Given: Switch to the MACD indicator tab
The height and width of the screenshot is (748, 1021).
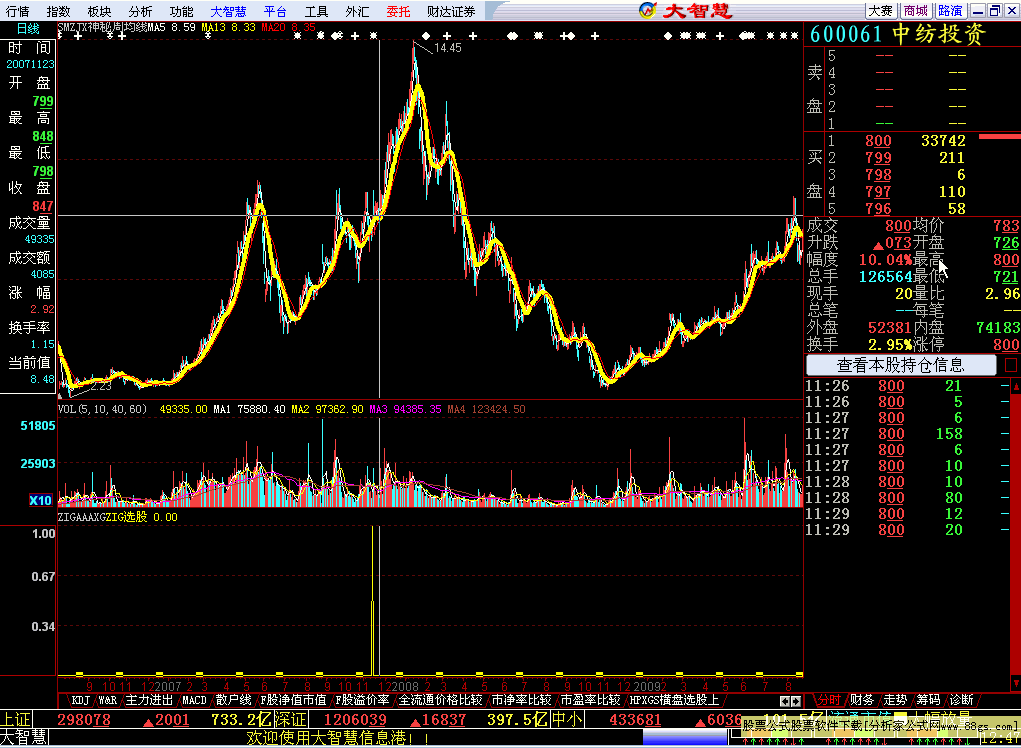Looking at the screenshot, I should point(194,700).
